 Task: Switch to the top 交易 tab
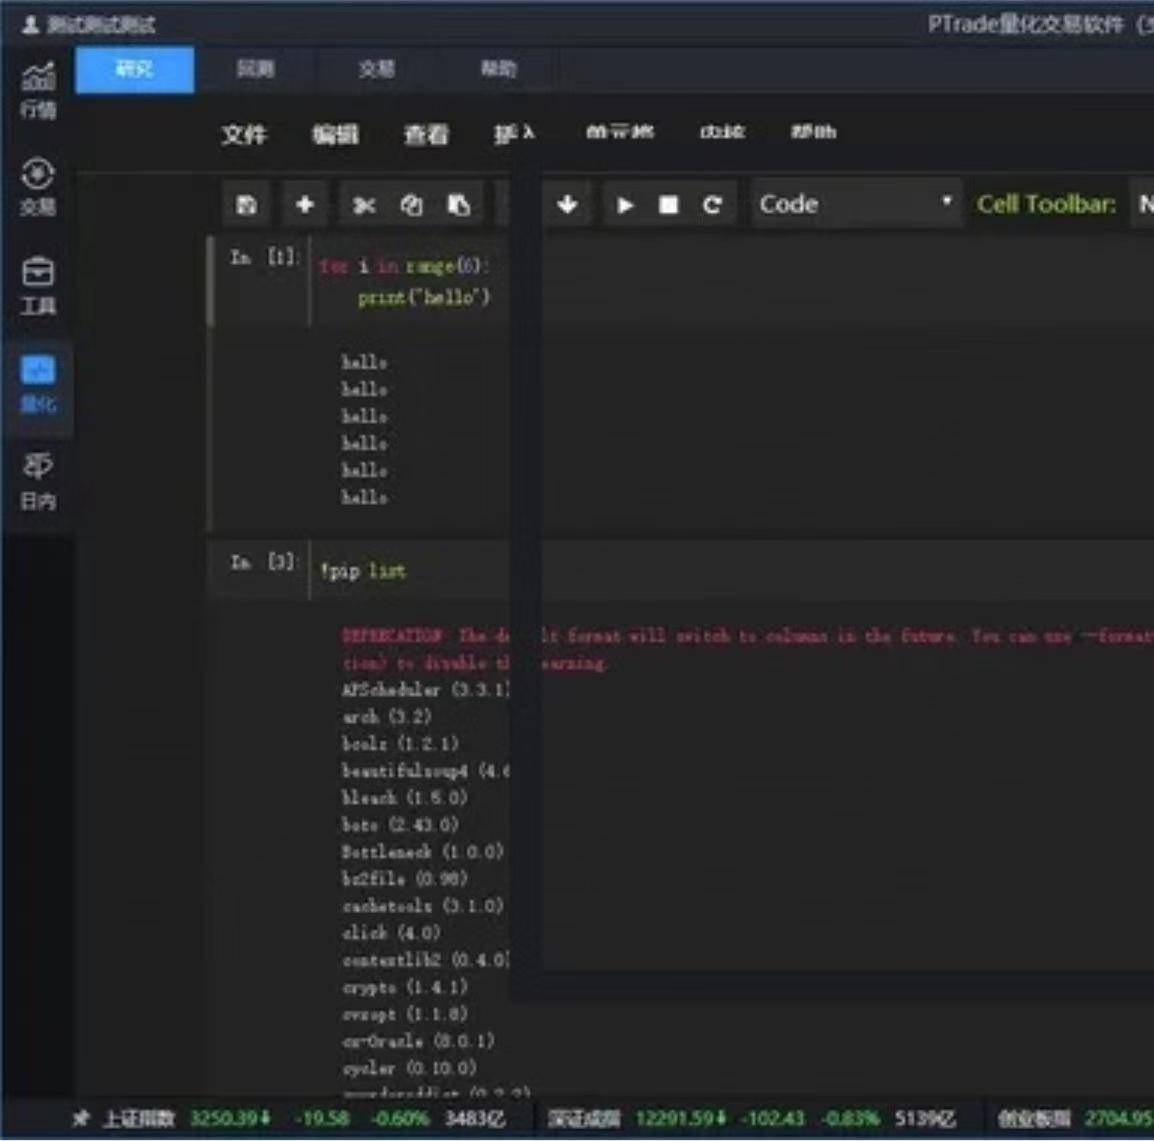[x=377, y=70]
